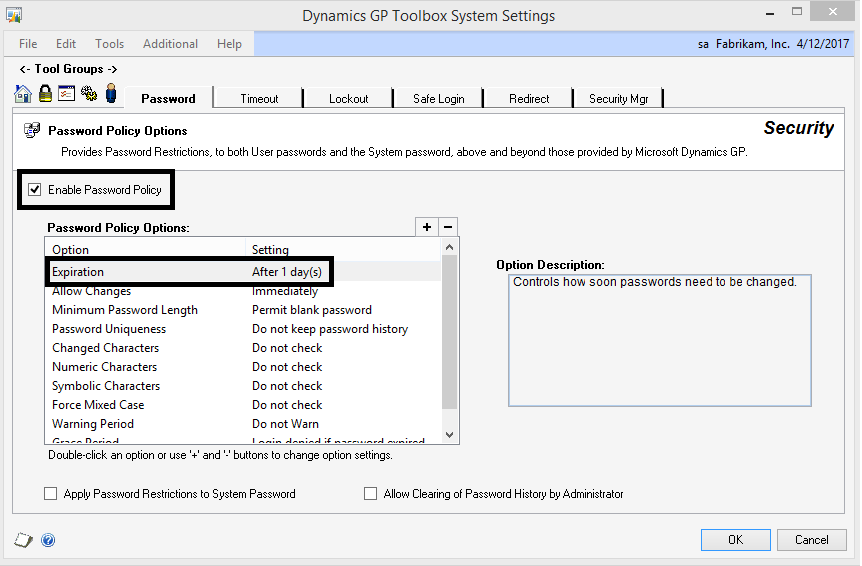Select the Minimum Password Length row
Screen dimensions: 862x566
(243, 310)
